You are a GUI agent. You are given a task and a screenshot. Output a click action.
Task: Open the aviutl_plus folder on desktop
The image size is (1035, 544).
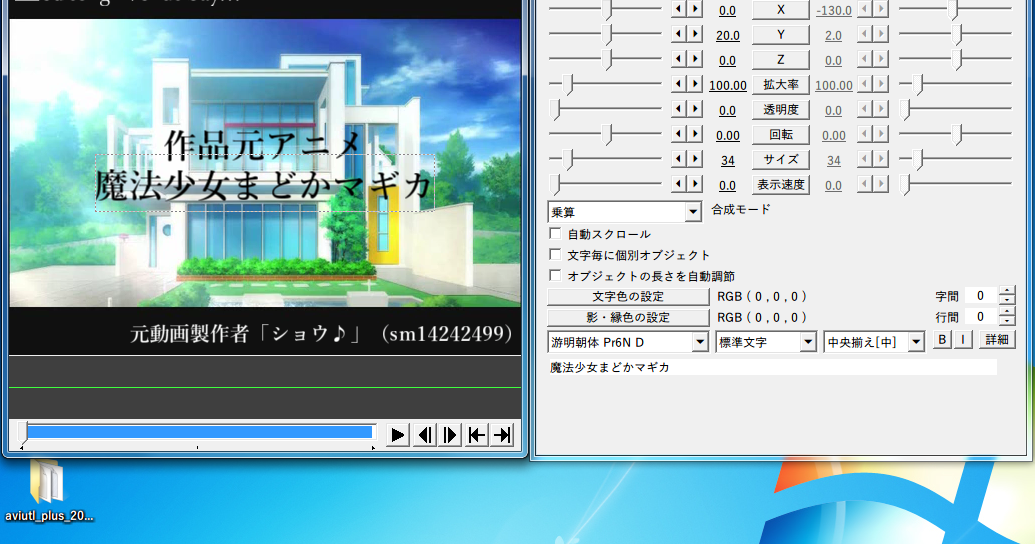pos(48,491)
